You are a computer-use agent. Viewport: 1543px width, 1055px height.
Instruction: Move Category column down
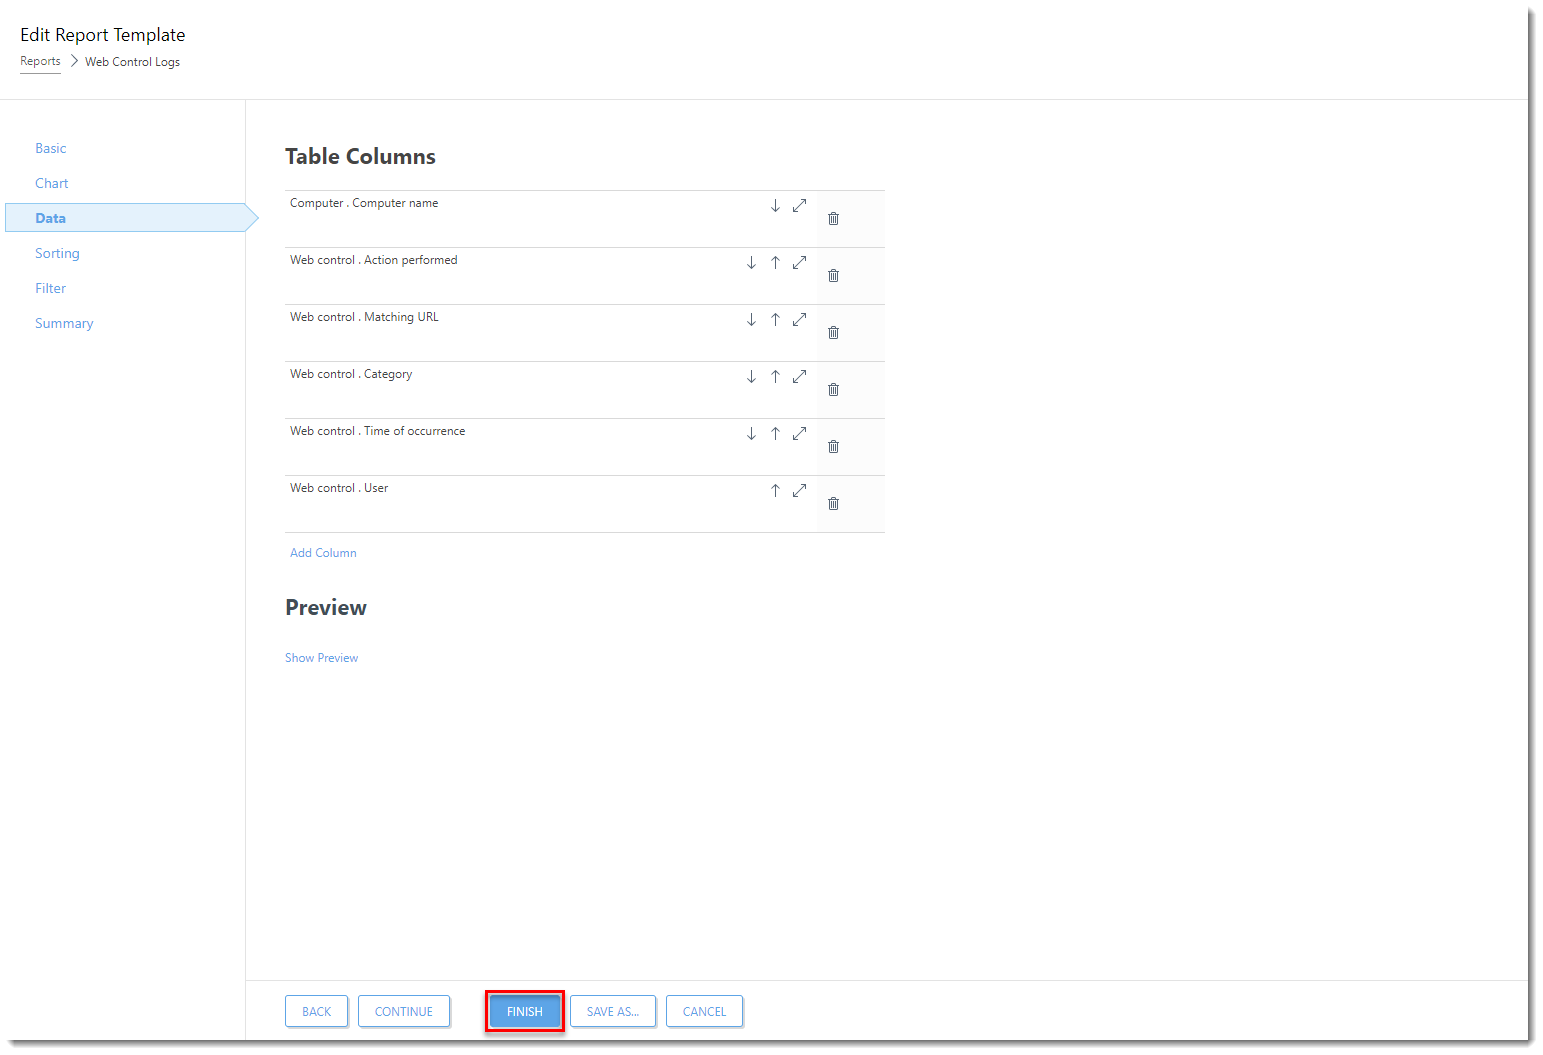point(751,377)
